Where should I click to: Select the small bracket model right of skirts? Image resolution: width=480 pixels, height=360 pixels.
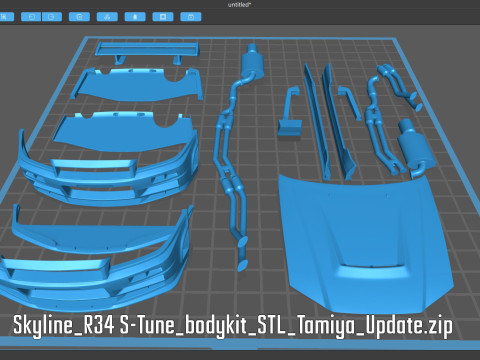(x=349, y=103)
